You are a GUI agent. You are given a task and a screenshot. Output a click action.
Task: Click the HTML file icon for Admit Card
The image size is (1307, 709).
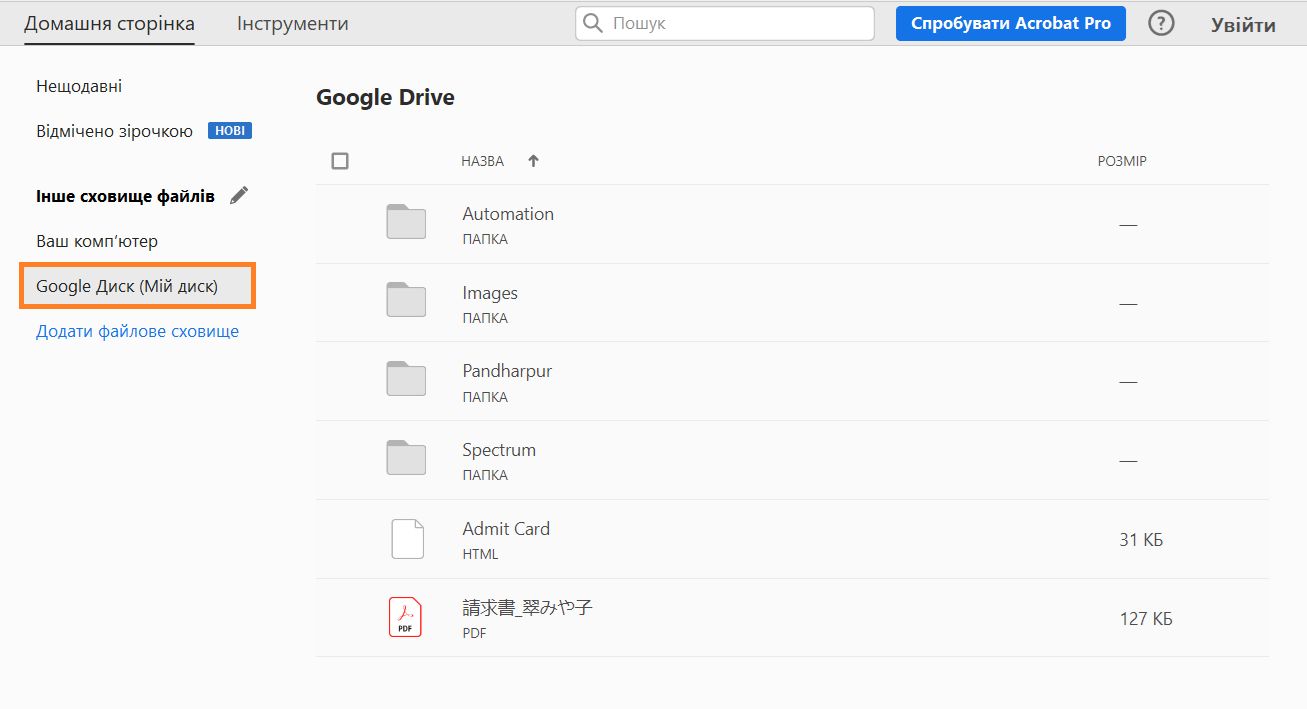405,538
